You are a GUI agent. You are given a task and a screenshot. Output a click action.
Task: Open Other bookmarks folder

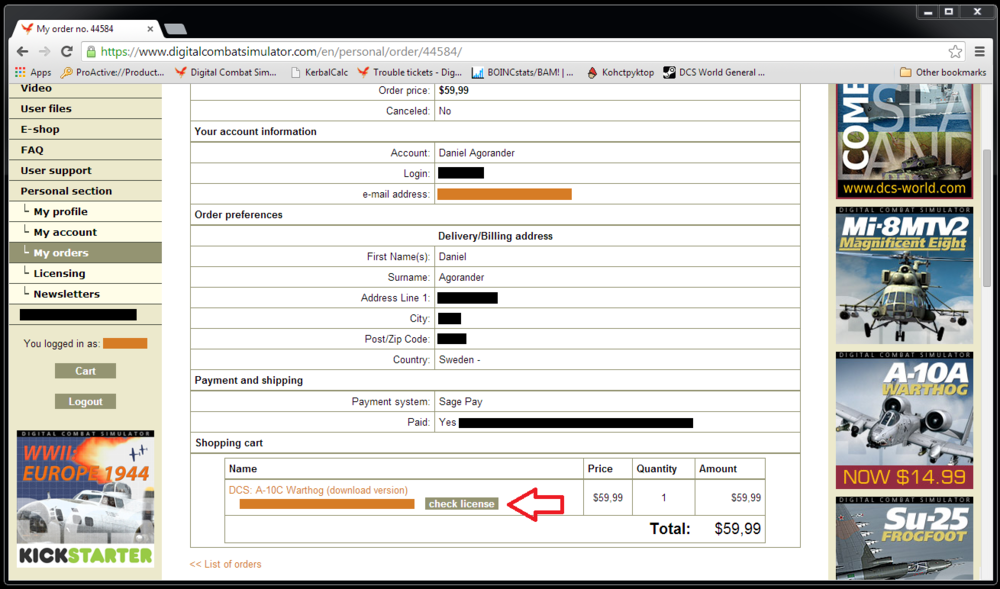coord(943,73)
